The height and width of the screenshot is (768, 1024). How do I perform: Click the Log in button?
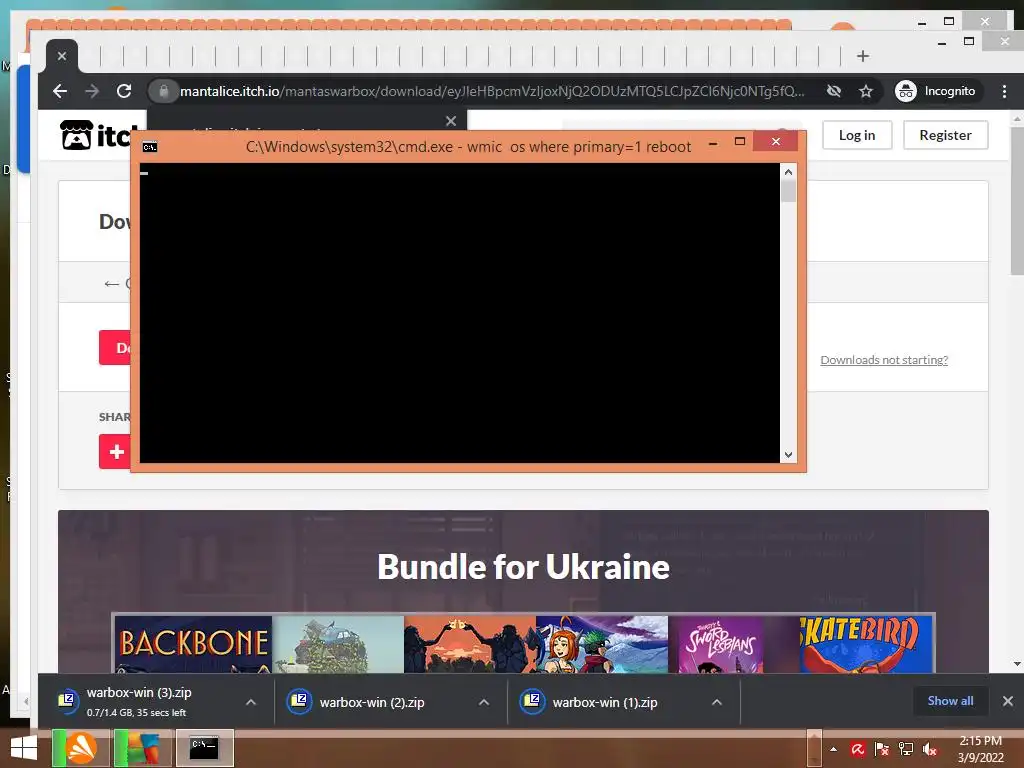(x=857, y=135)
